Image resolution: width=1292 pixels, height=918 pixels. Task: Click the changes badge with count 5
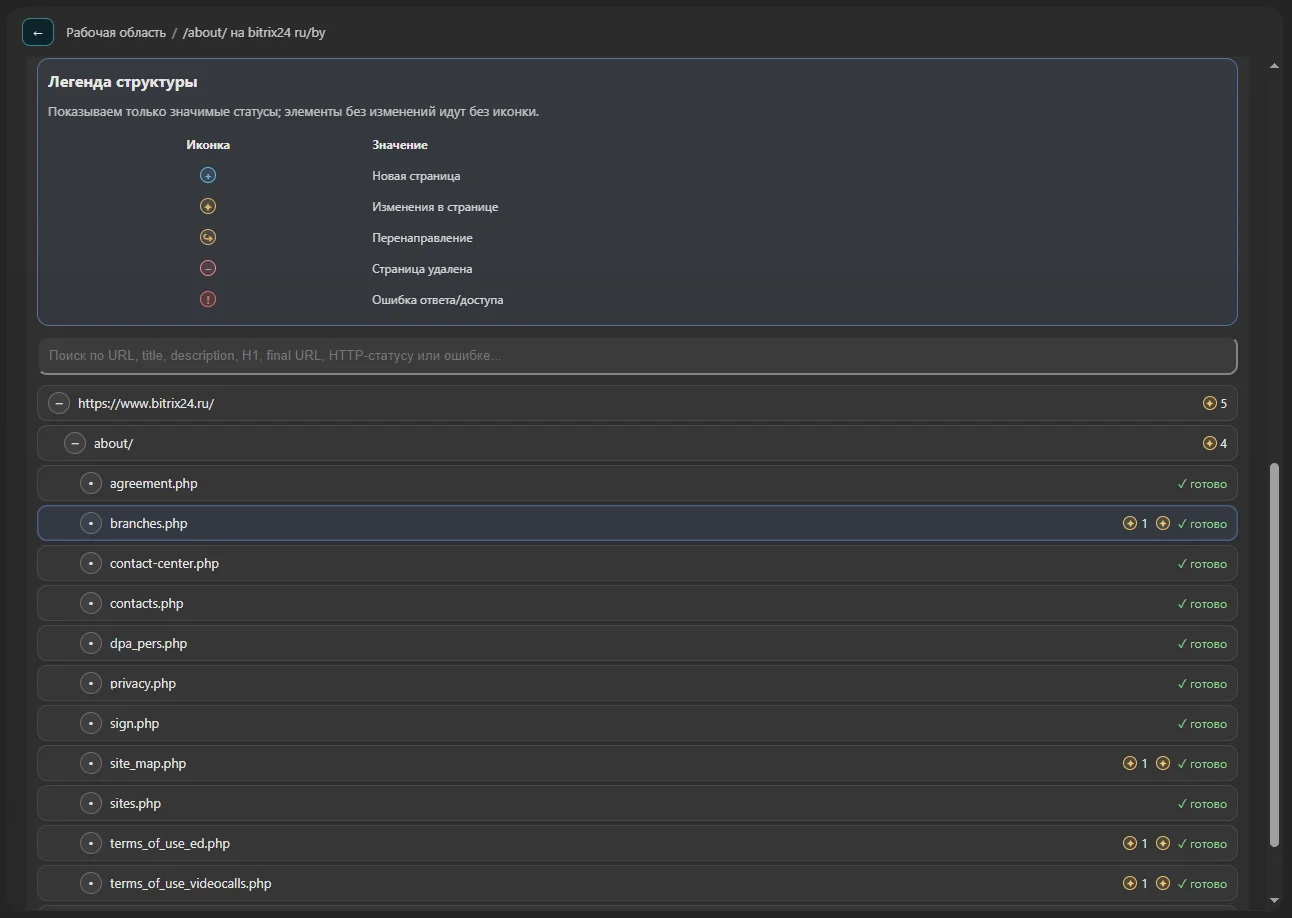click(1214, 403)
